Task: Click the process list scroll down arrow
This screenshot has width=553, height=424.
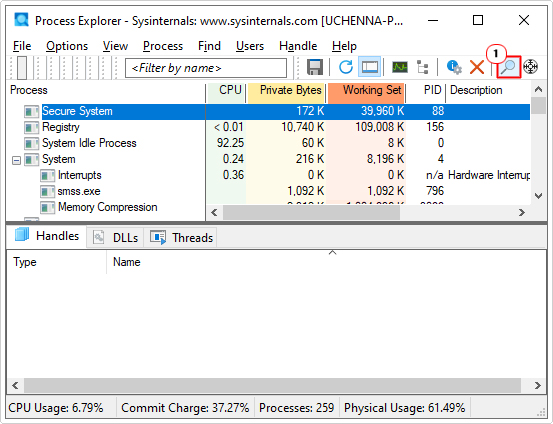Action: pyautogui.click(x=538, y=196)
